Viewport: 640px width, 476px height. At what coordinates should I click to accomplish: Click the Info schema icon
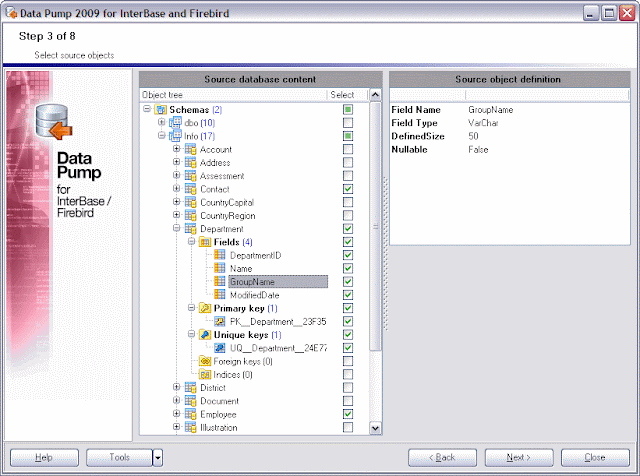point(176,136)
